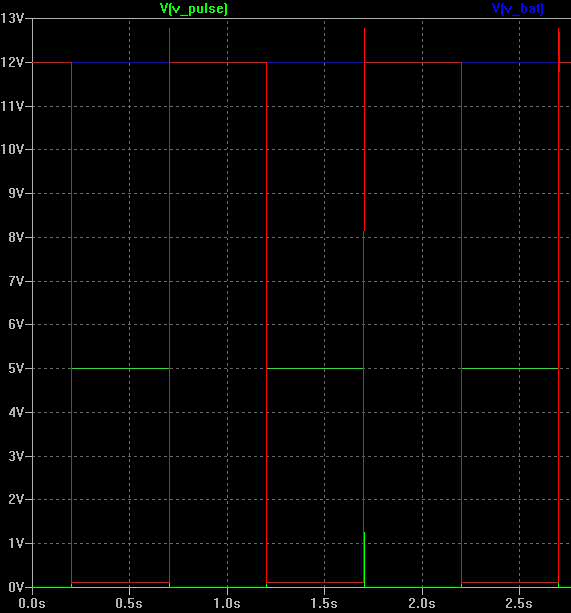Click the 0.5s time axis label
Screen dimensions: 571x613
(129, 603)
